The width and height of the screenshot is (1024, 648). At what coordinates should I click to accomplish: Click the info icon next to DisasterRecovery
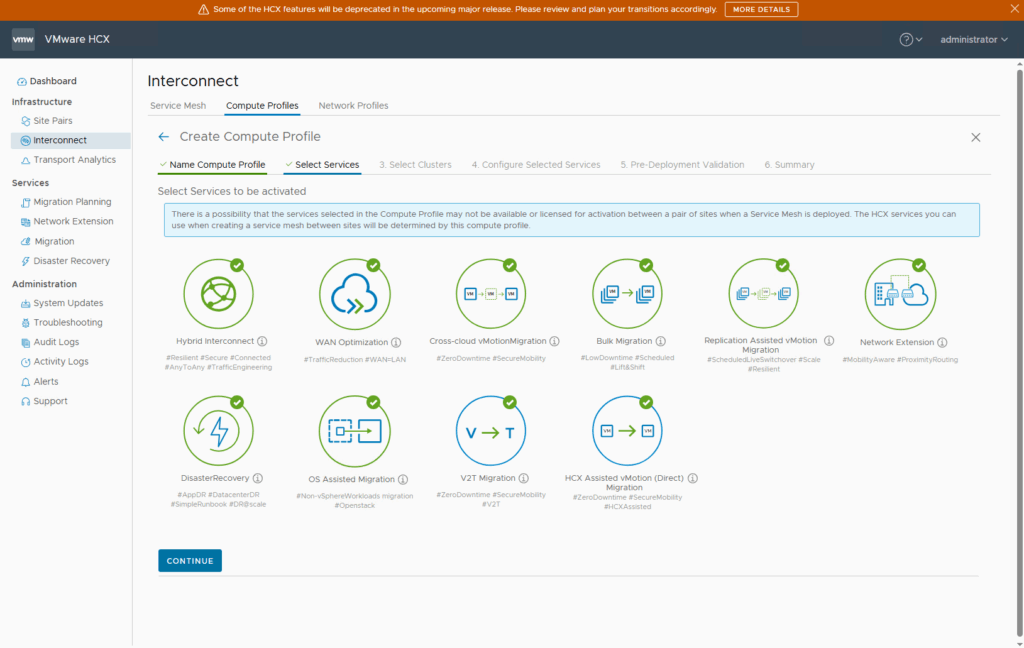point(258,478)
